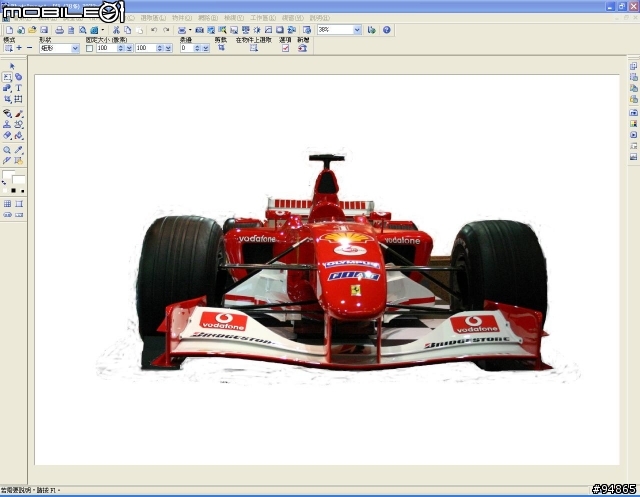
Task: Toggle the grid display icon
Action: (7, 204)
